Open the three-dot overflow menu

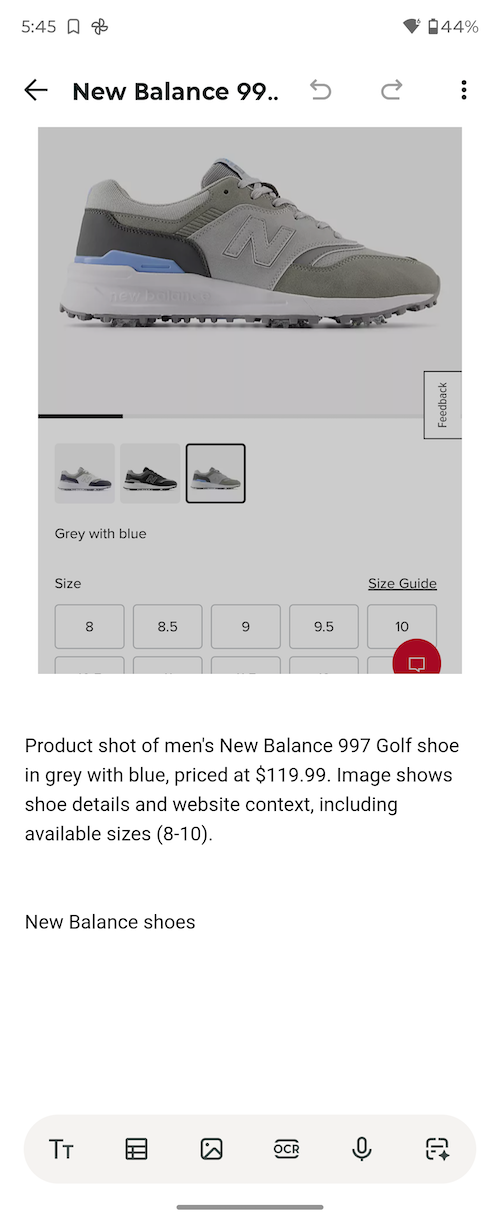[463, 91]
